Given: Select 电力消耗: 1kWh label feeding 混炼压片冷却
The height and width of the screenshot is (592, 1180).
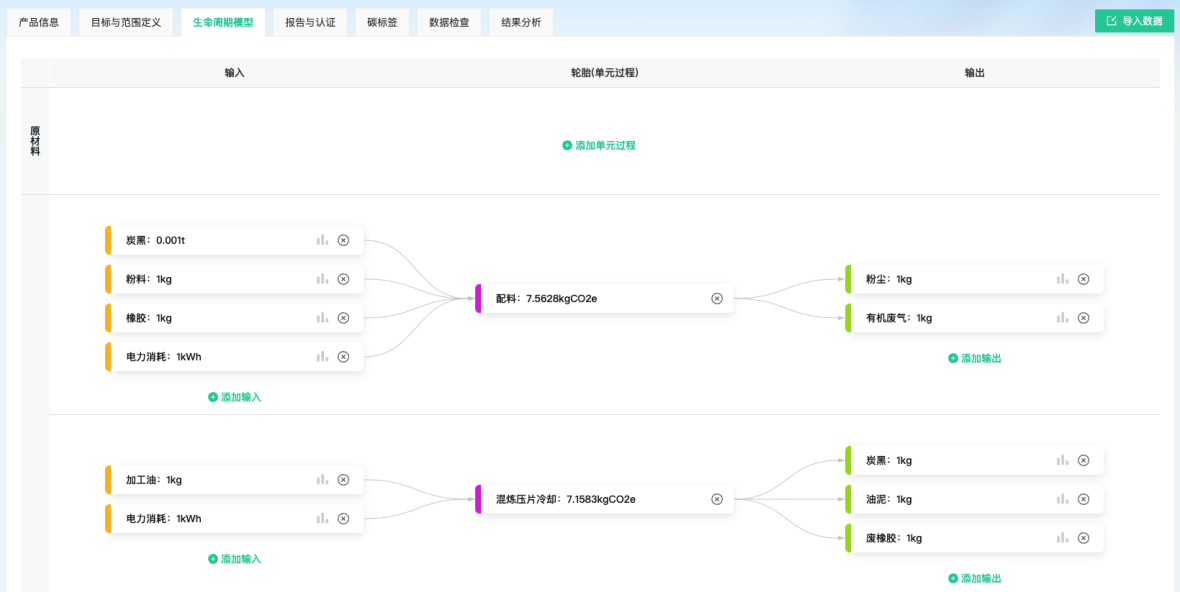Looking at the screenshot, I should point(163,518).
